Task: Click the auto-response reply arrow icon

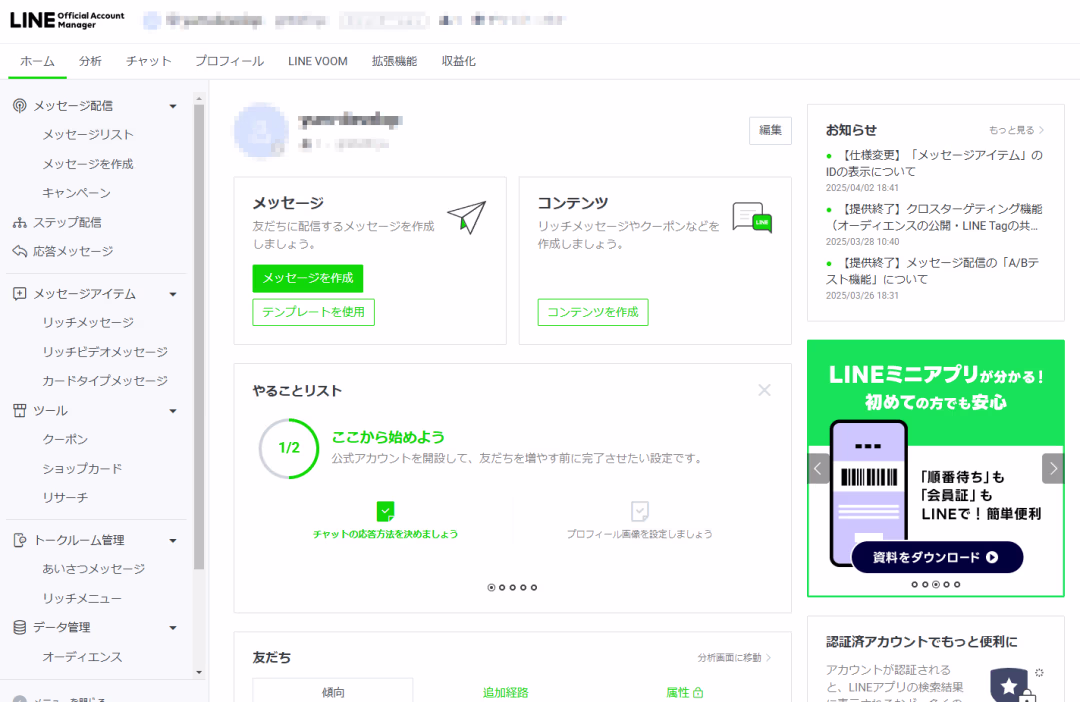Action: click(x=20, y=251)
